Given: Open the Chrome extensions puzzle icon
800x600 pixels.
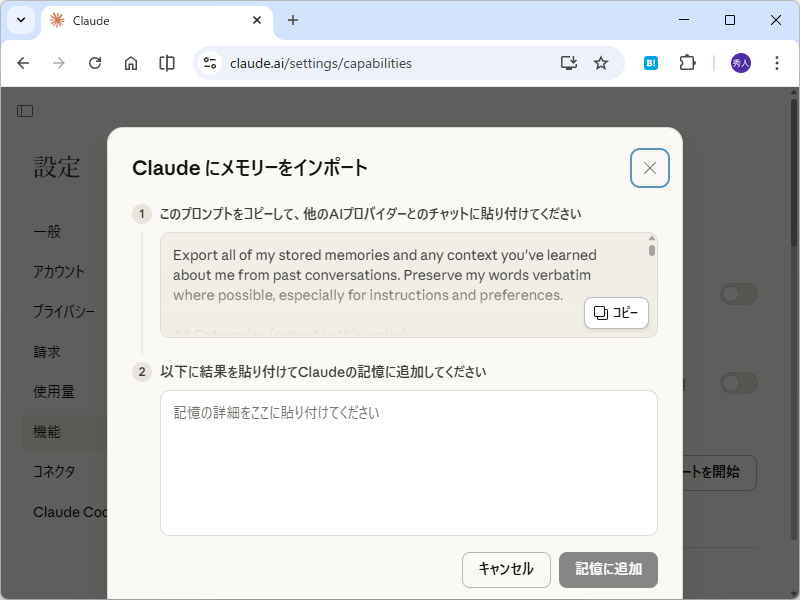Looking at the screenshot, I should click(x=687, y=62).
